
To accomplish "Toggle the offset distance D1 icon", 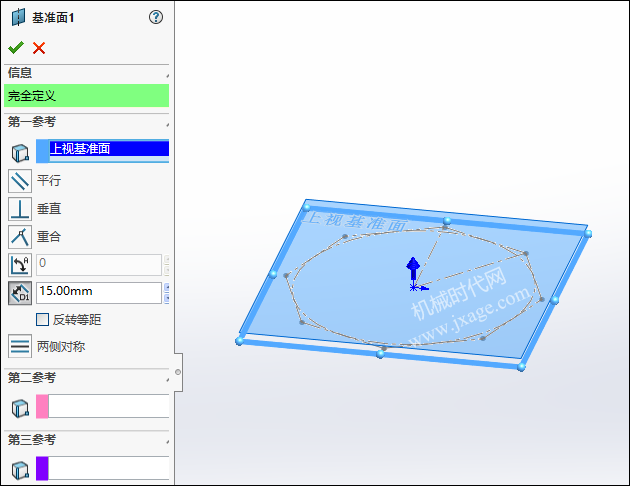I will [20, 293].
